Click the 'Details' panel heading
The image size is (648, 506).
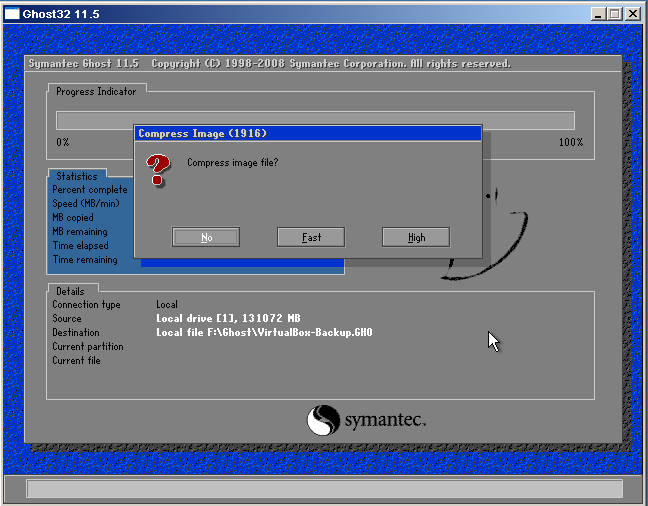(x=70, y=291)
